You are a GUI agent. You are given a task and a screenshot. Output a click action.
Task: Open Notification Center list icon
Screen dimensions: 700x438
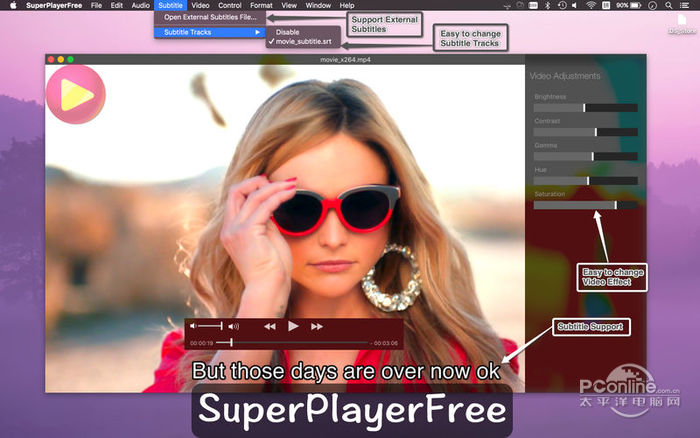click(684, 5)
